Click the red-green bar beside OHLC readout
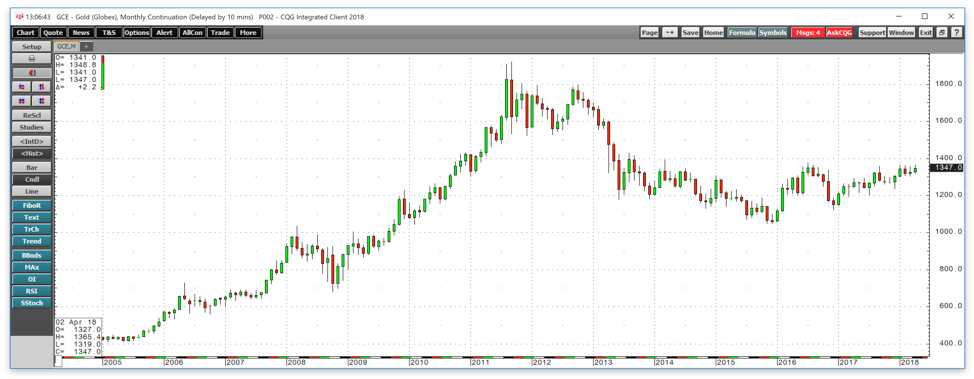This screenshot has height=379, width=974. pyautogui.click(x=102, y=72)
